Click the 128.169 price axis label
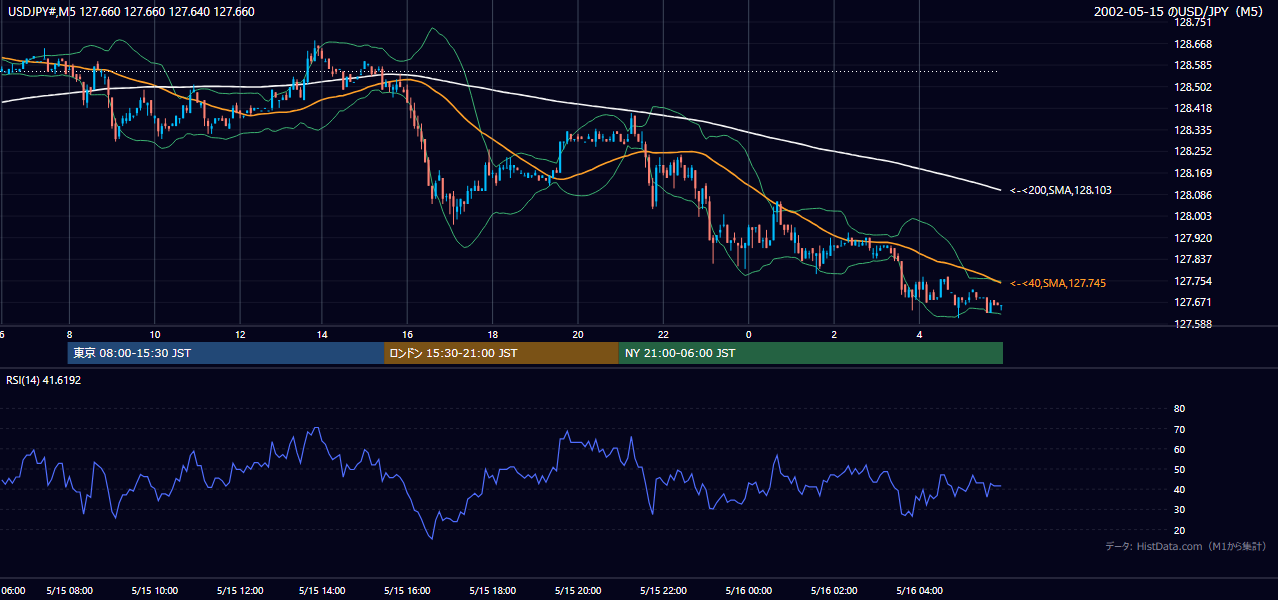This screenshot has width=1278, height=600. point(1193,173)
